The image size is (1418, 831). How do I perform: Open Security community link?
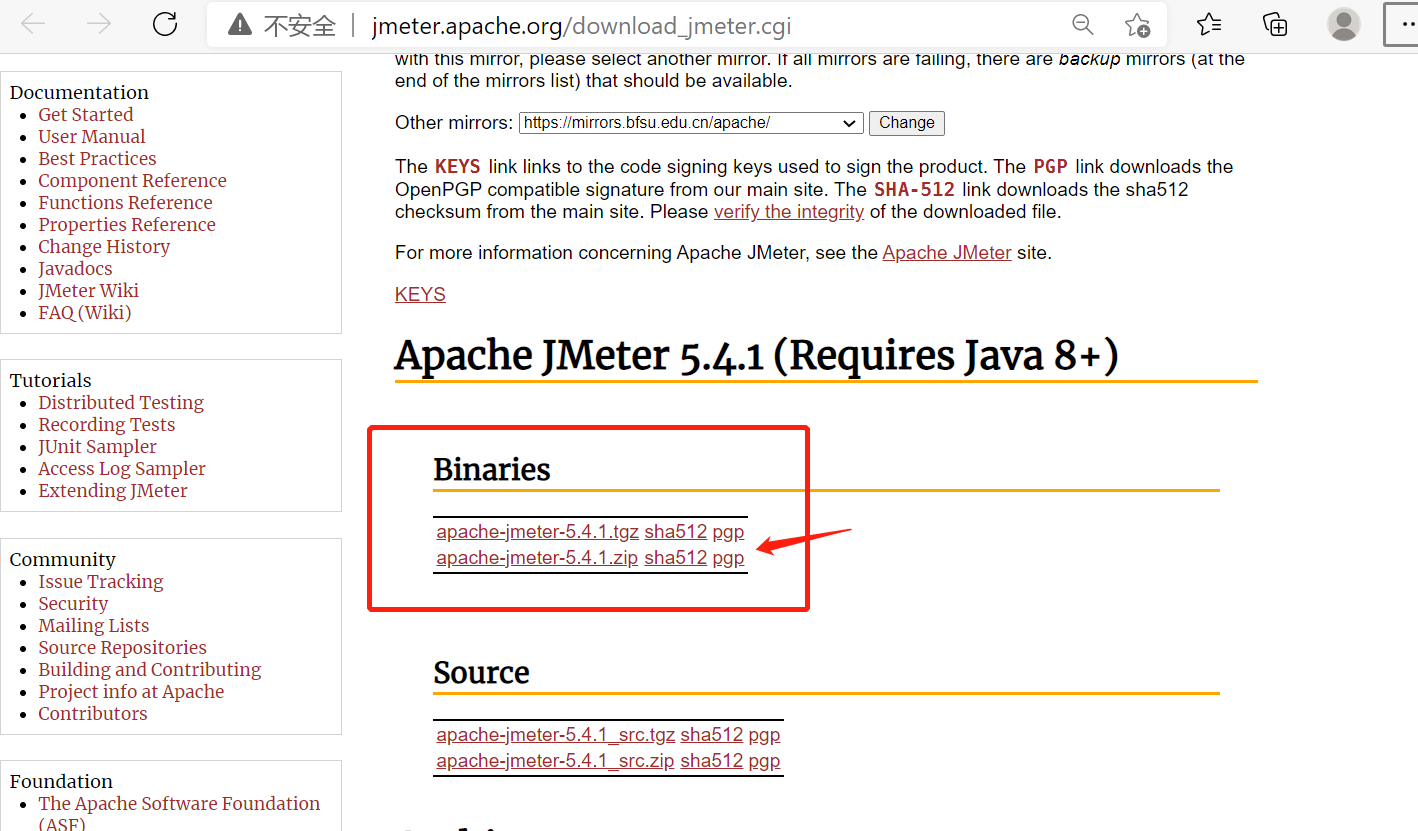point(73,604)
